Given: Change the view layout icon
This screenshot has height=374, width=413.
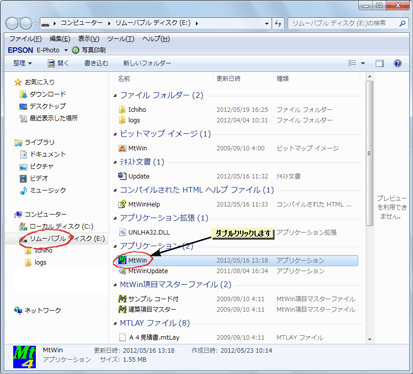Looking at the screenshot, I should pyautogui.click(x=352, y=63).
